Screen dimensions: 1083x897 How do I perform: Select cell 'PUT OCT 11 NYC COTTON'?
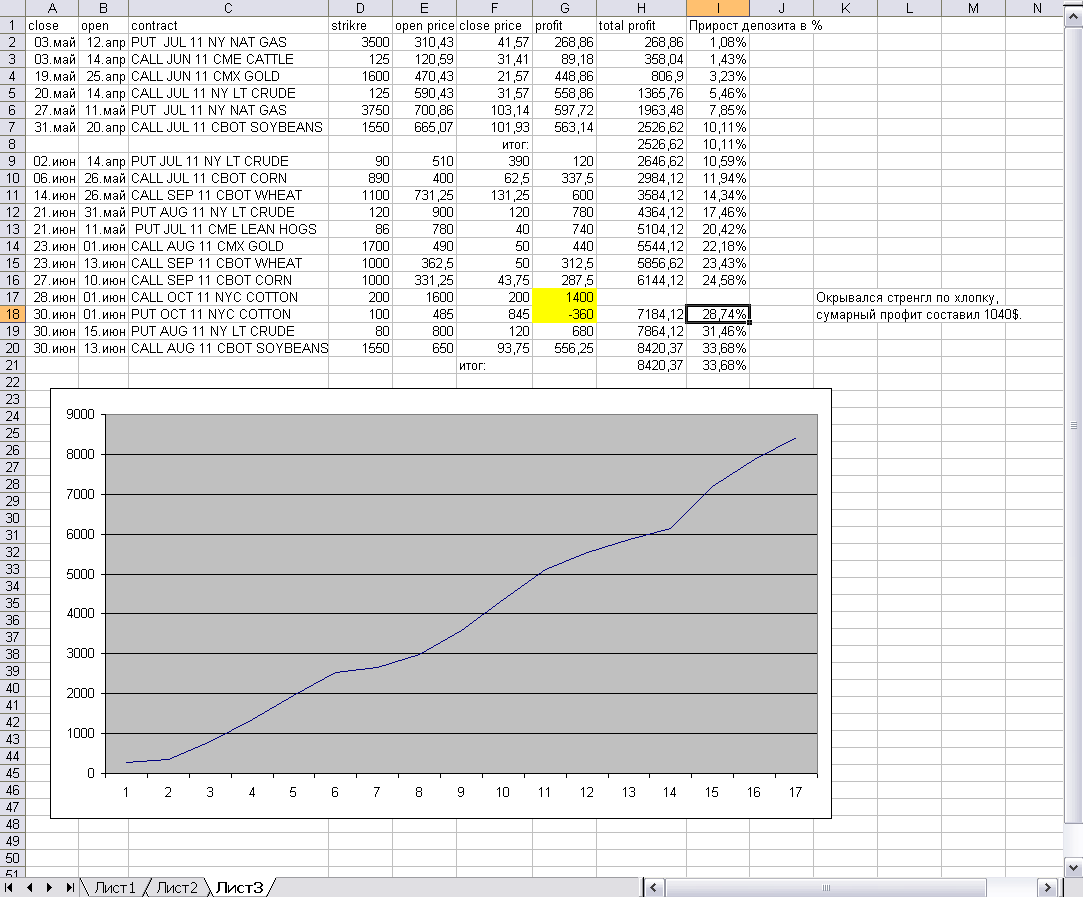click(x=228, y=314)
